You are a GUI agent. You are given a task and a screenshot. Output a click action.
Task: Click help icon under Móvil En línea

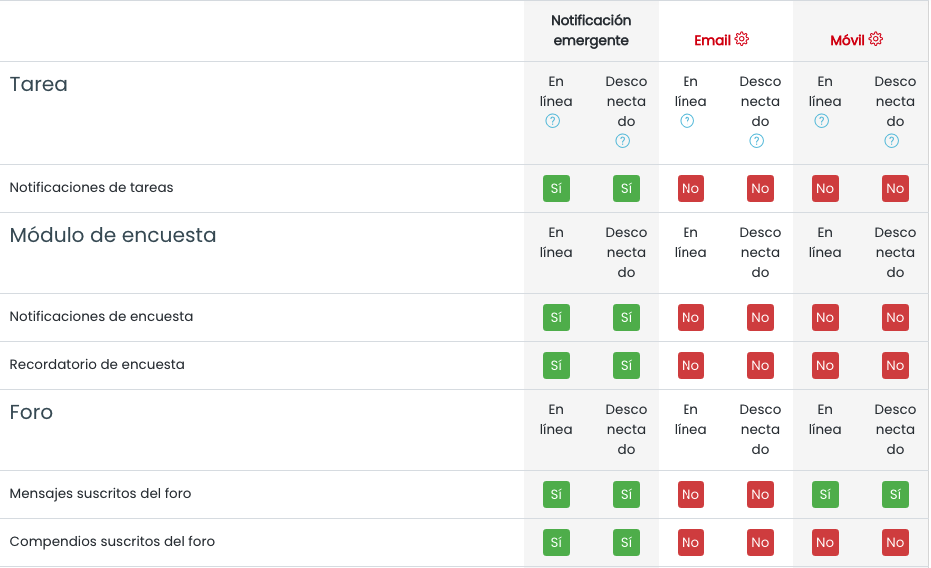click(x=821, y=121)
